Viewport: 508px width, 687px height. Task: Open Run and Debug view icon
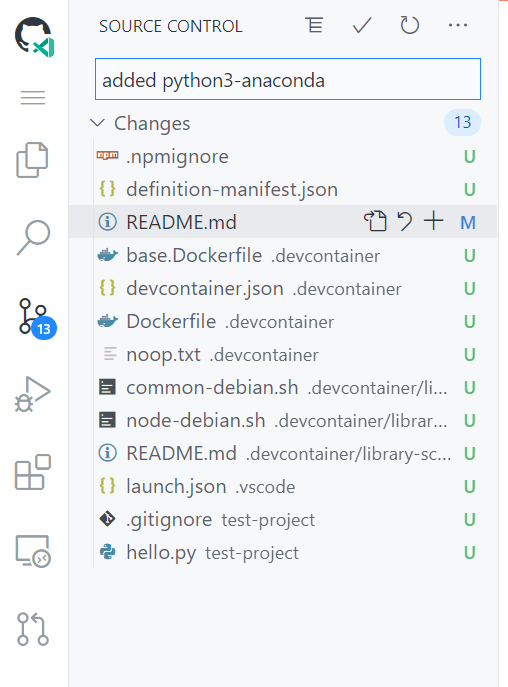pos(32,393)
